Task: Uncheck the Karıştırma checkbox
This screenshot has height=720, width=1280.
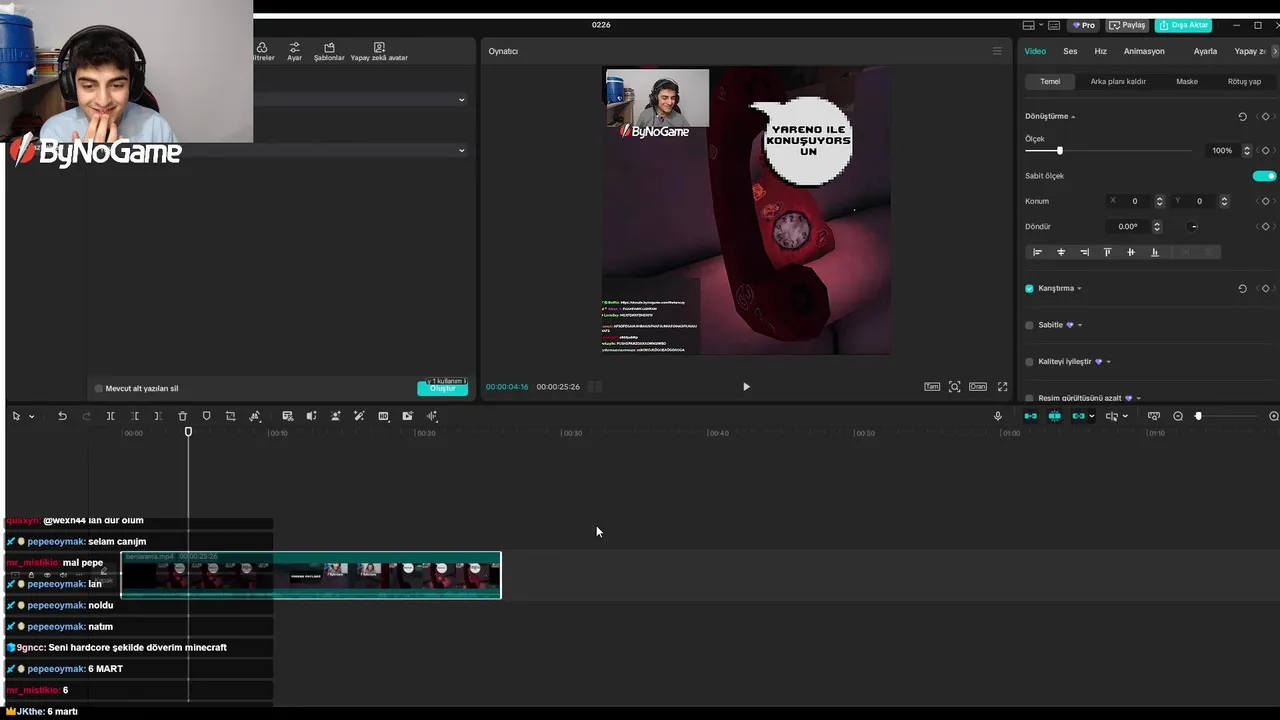Action: pyautogui.click(x=1029, y=288)
